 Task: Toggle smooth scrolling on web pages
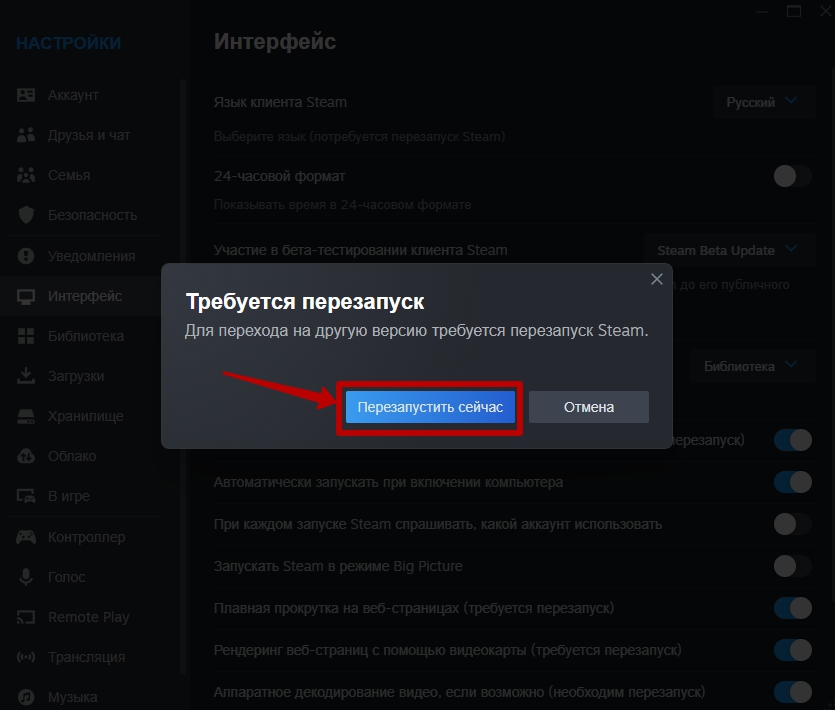click(x=792, y=608)
